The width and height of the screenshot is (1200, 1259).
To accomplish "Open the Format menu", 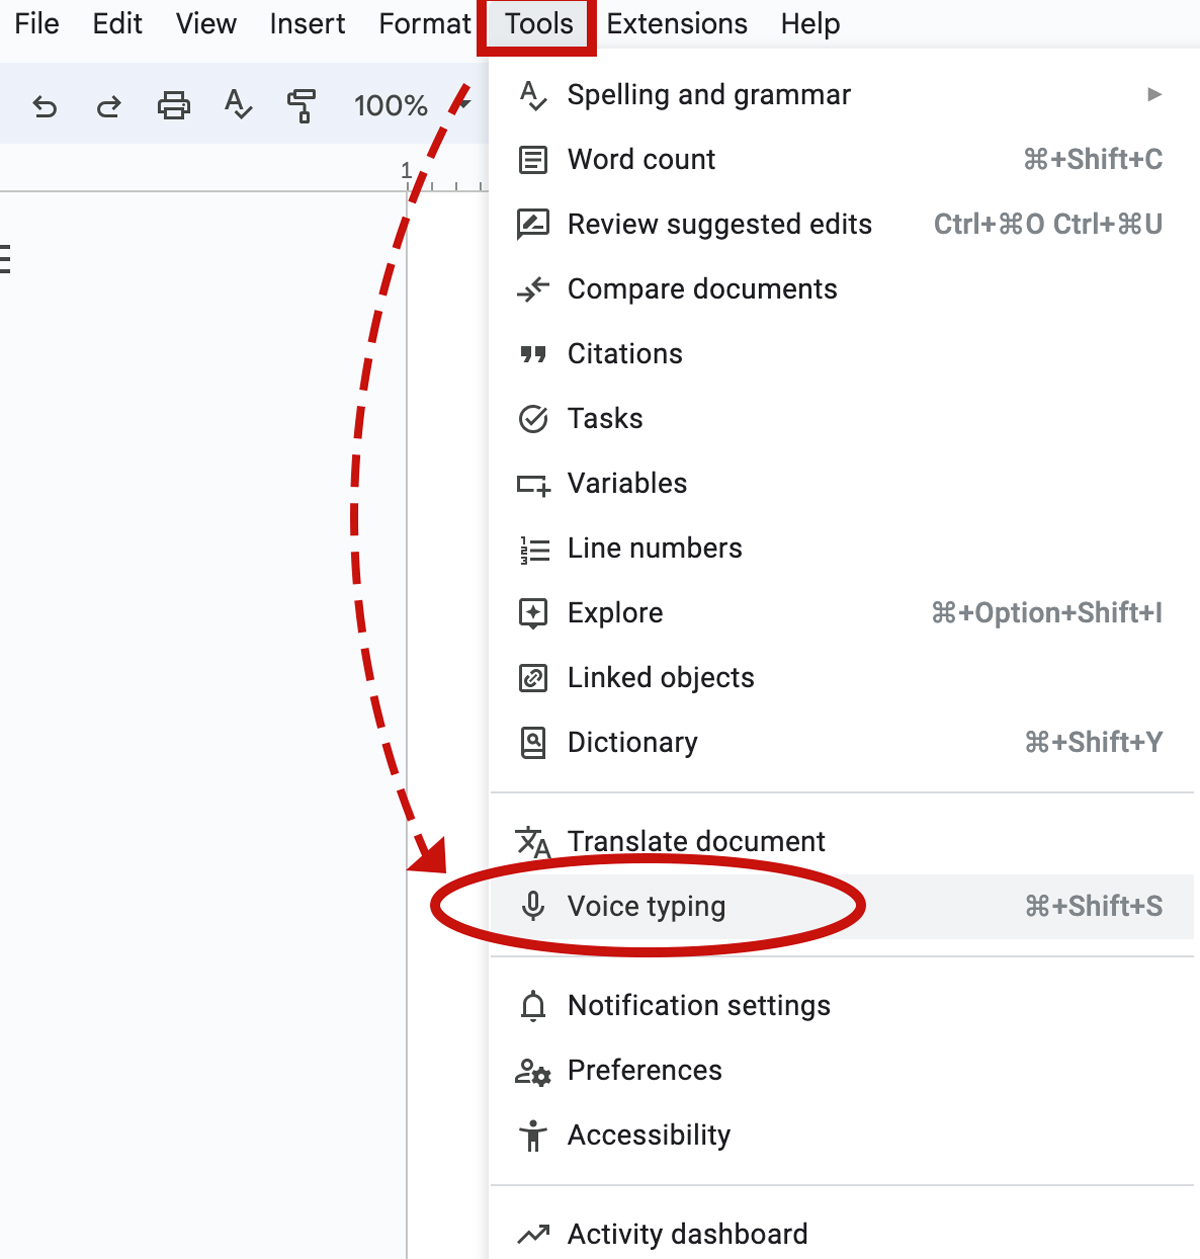I will (424, 24).
